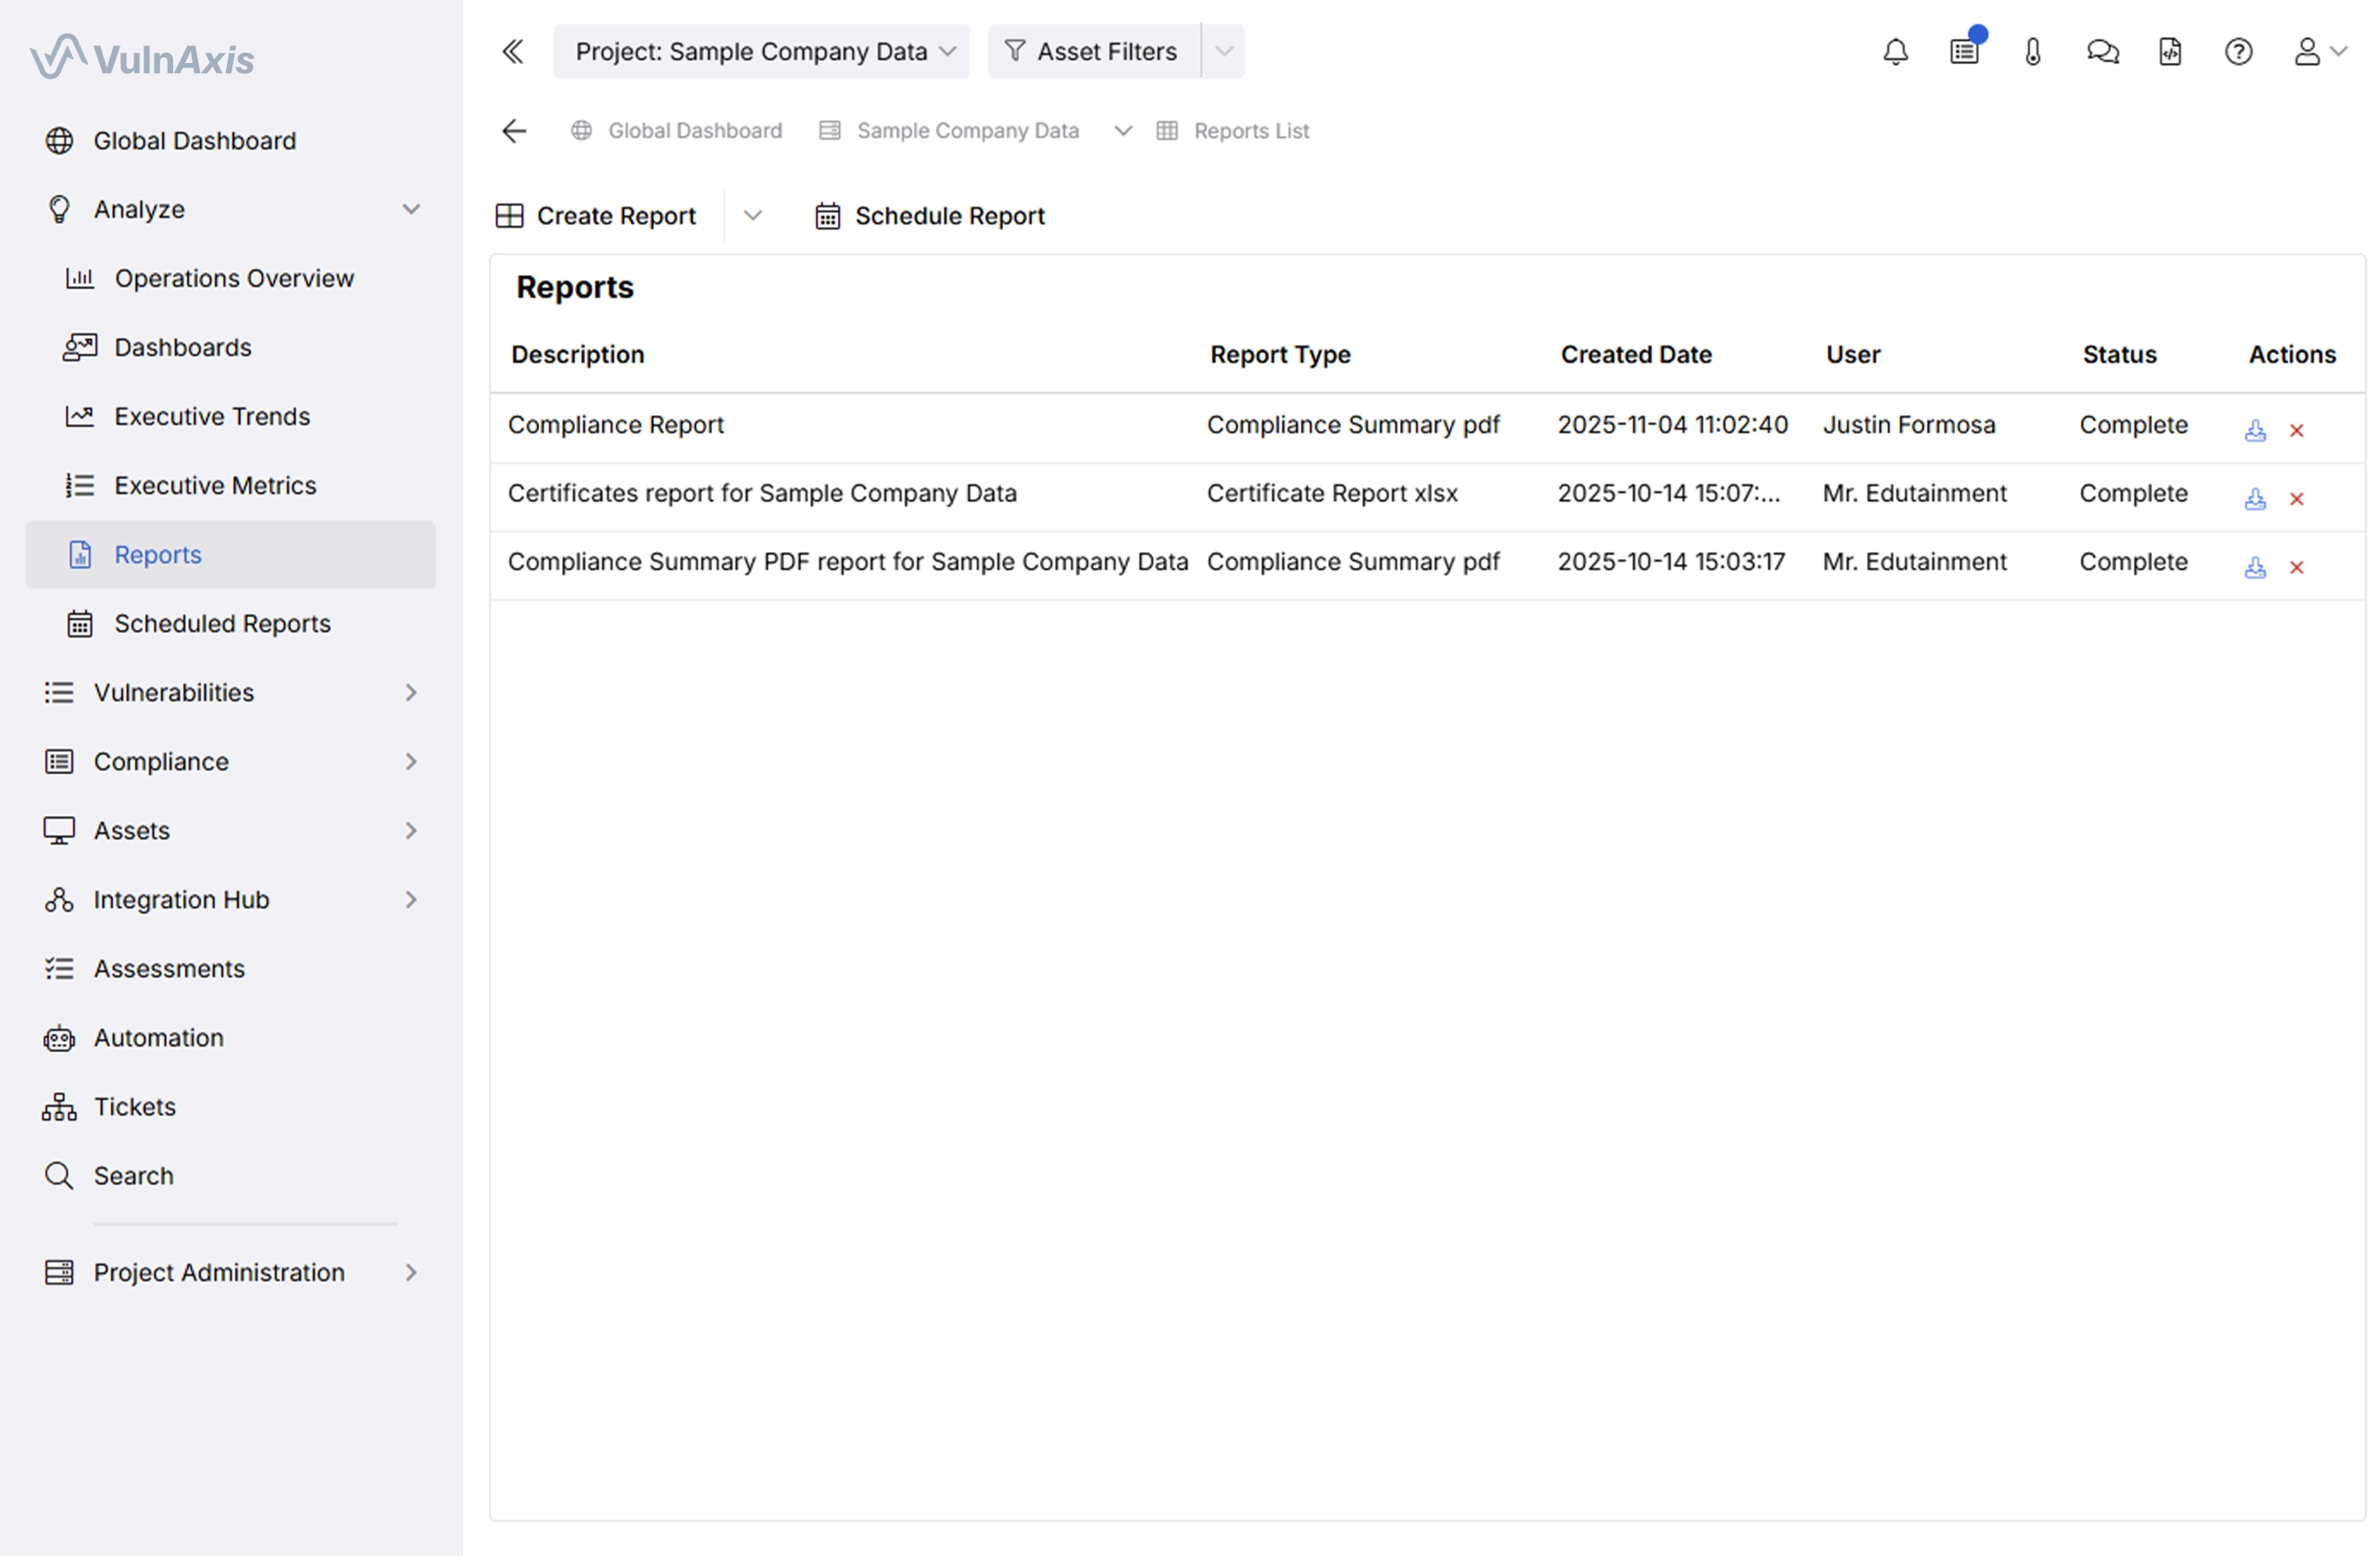Click the help question mark icon

pyautogui.click(x=2238, y=52)
